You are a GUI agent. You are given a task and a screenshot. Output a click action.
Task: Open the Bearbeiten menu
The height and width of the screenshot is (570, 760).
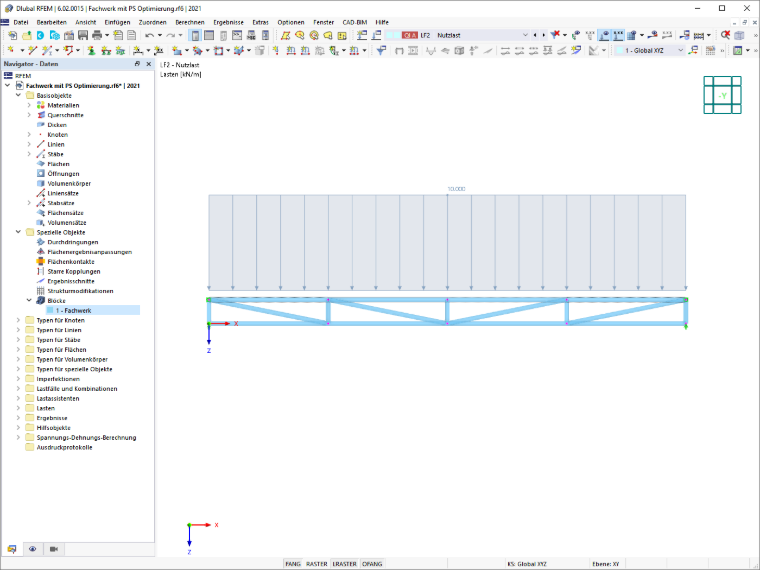[51, 22]
